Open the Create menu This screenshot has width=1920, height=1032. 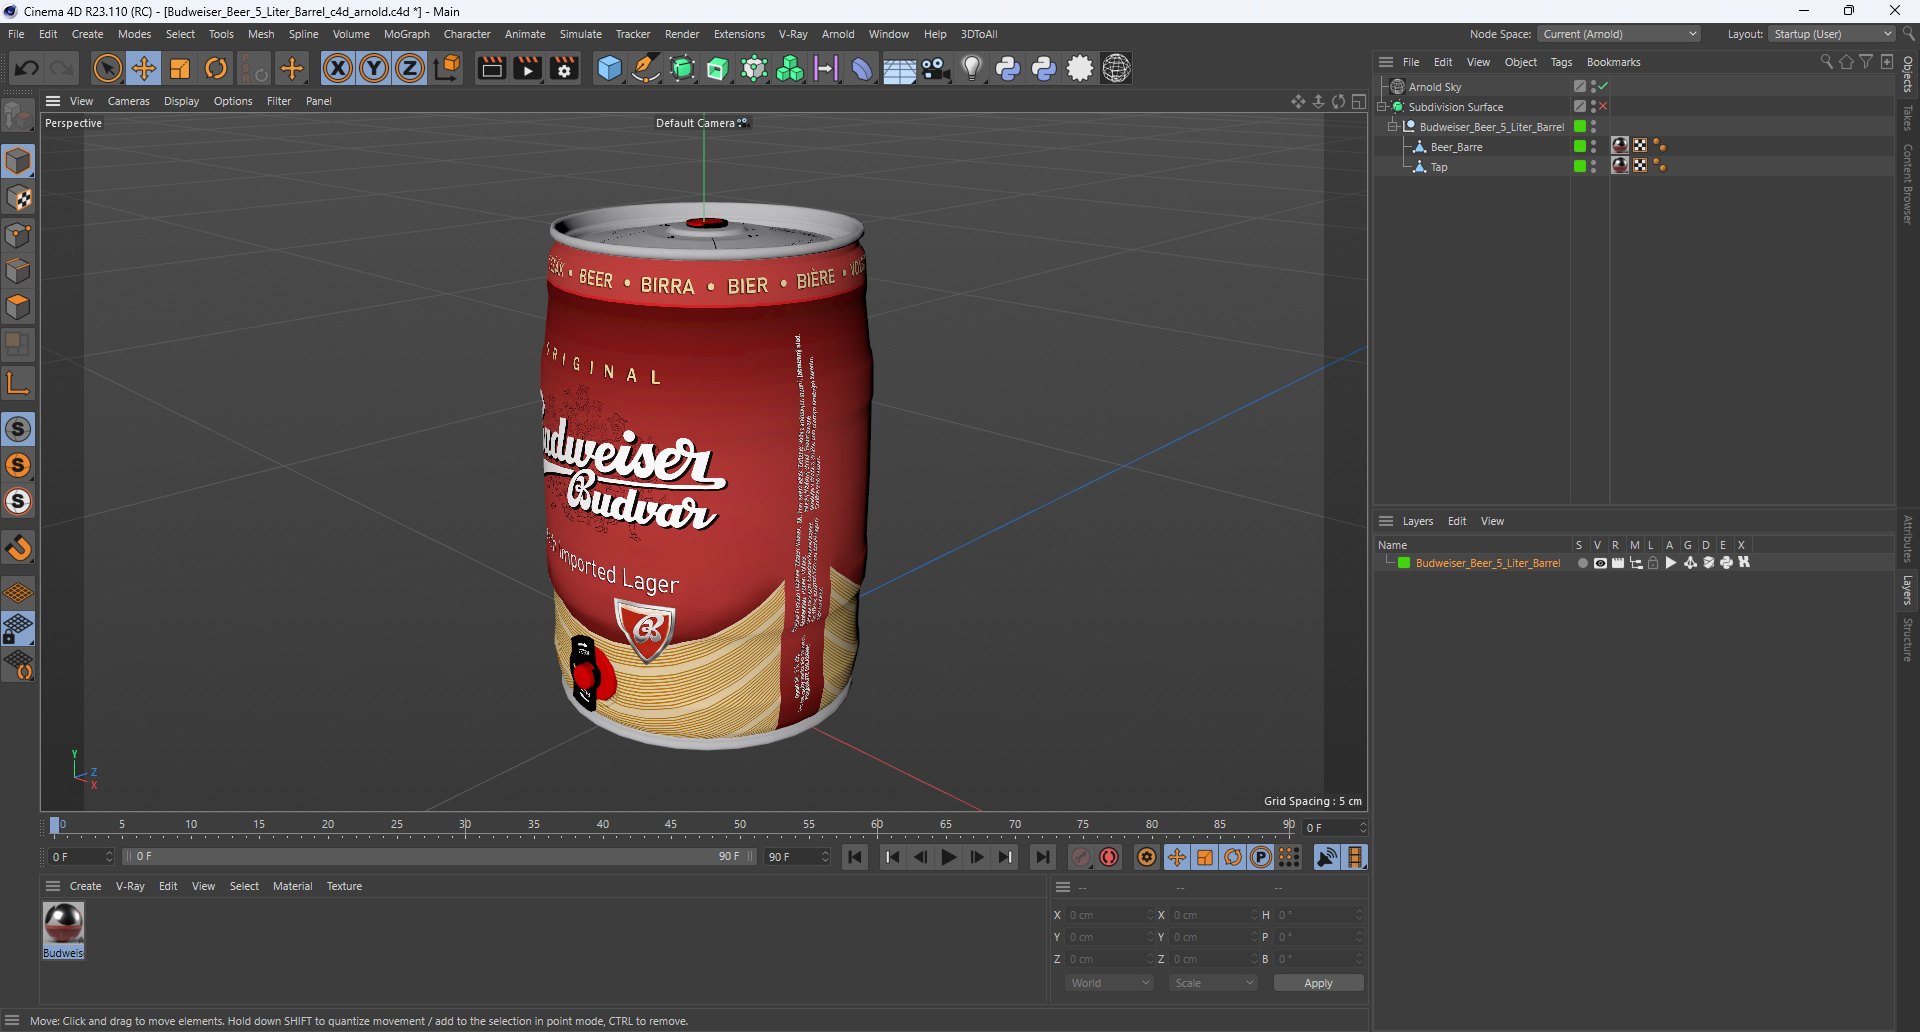click(87, 34)
